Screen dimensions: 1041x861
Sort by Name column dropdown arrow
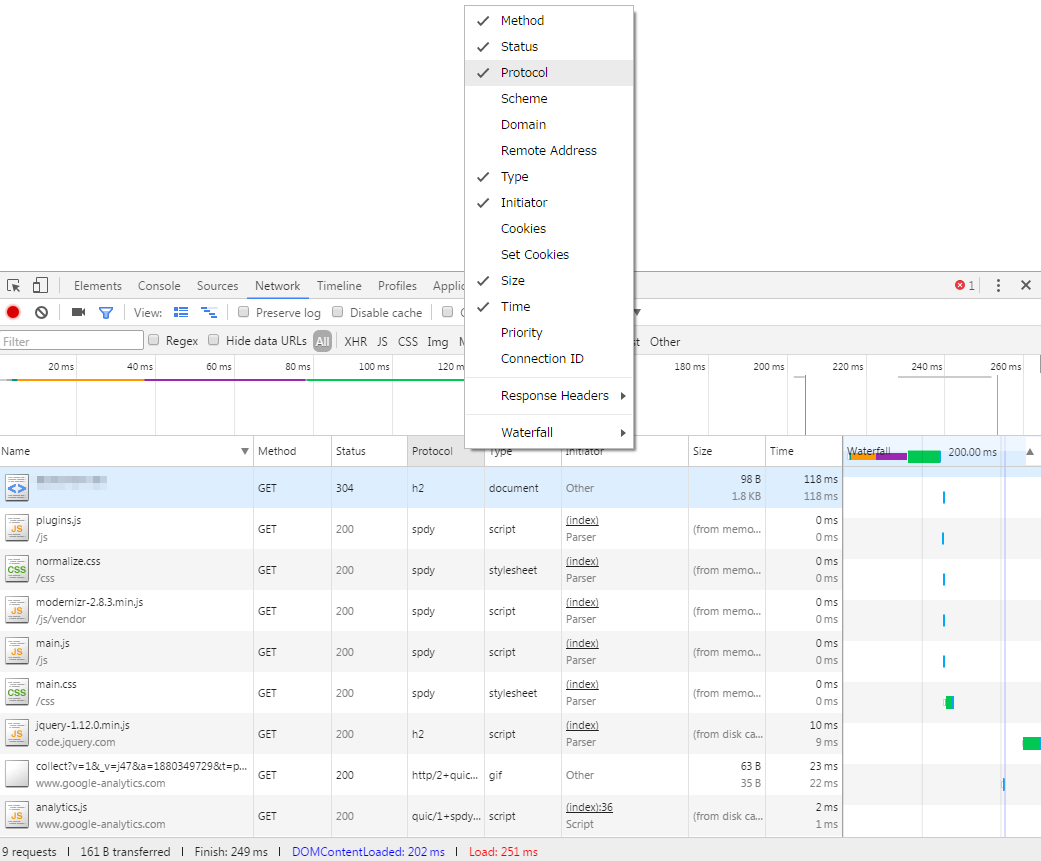(244, 451)
